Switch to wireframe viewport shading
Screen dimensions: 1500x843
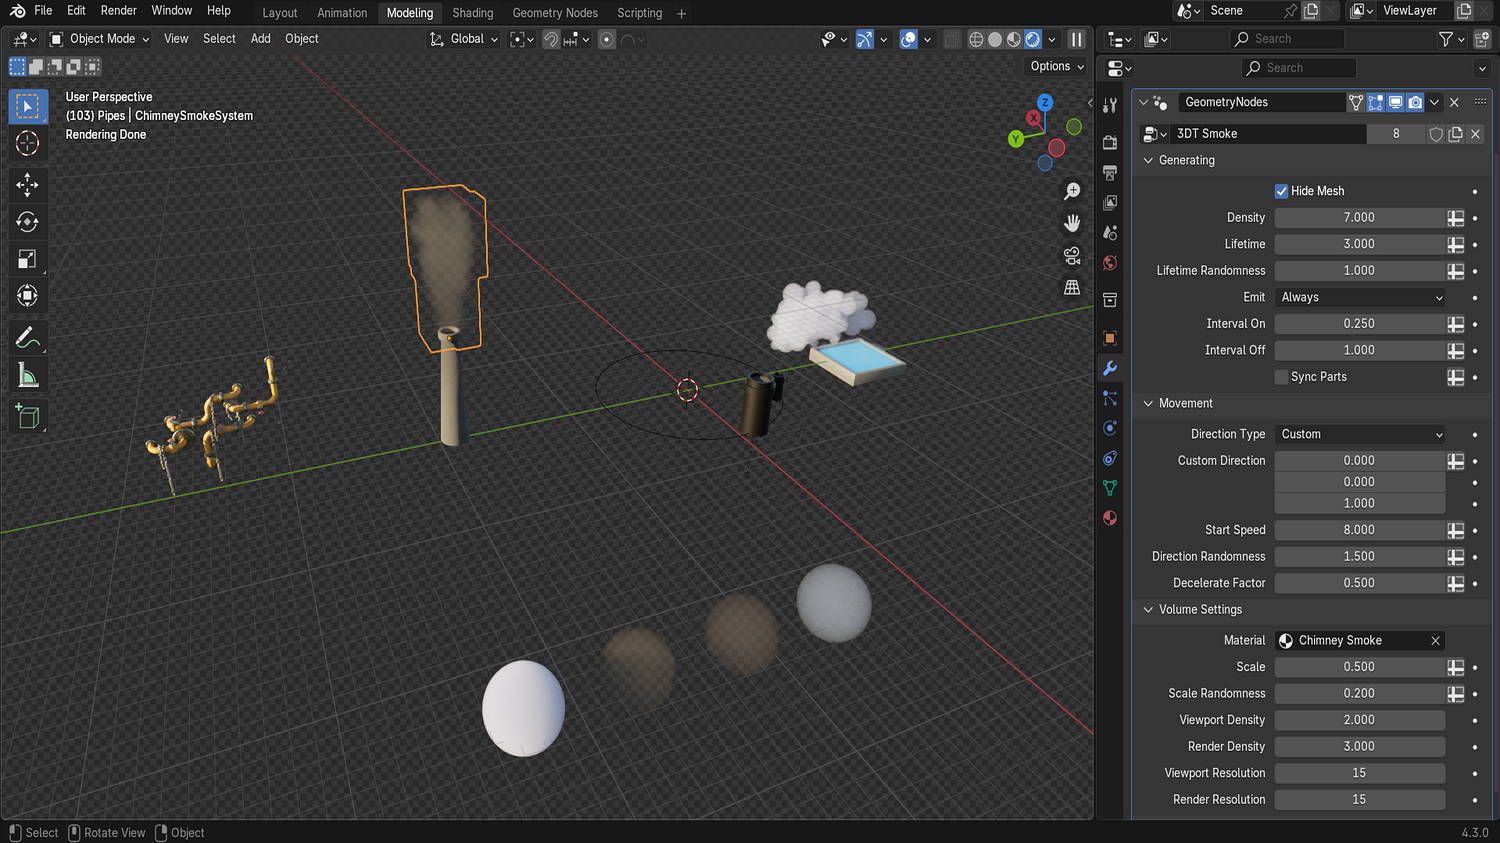click(x=976, y=39)
